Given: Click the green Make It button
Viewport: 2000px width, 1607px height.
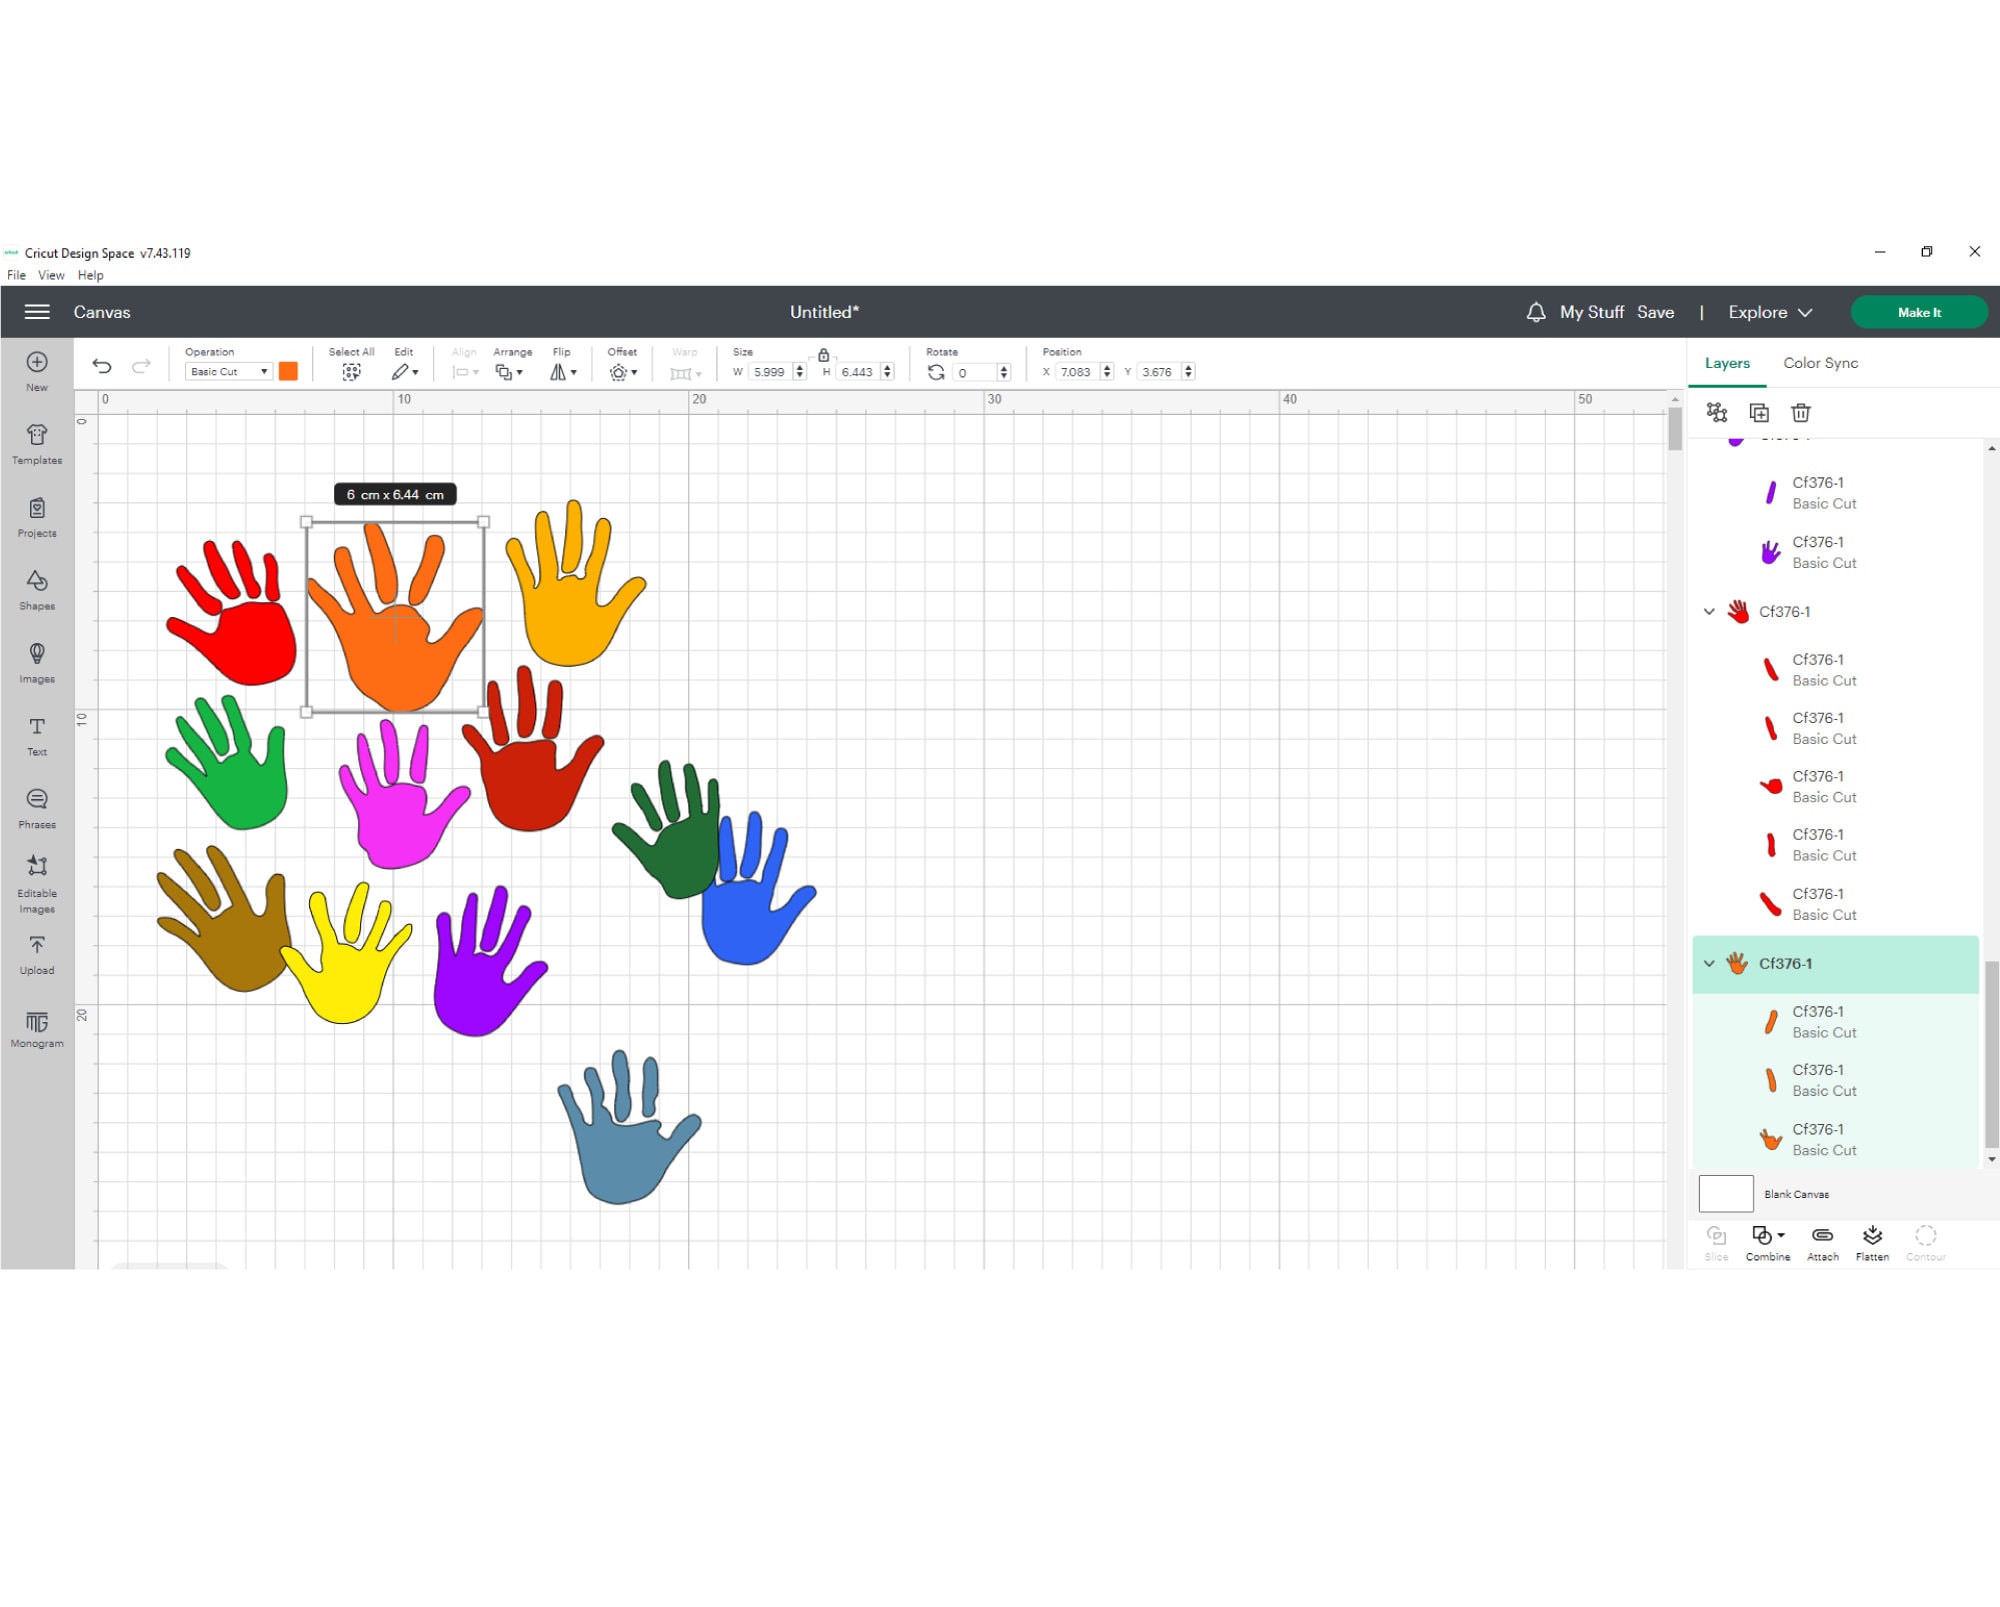Looking at the screenshot, I should pyautogui.click(x=1918, y=312).
